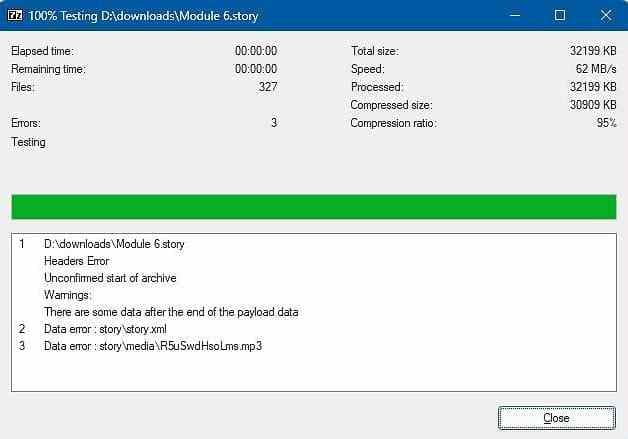Viewport: 628px width, 439px height.
Task: Click the 7z icon in title bar
Action: 15,16
